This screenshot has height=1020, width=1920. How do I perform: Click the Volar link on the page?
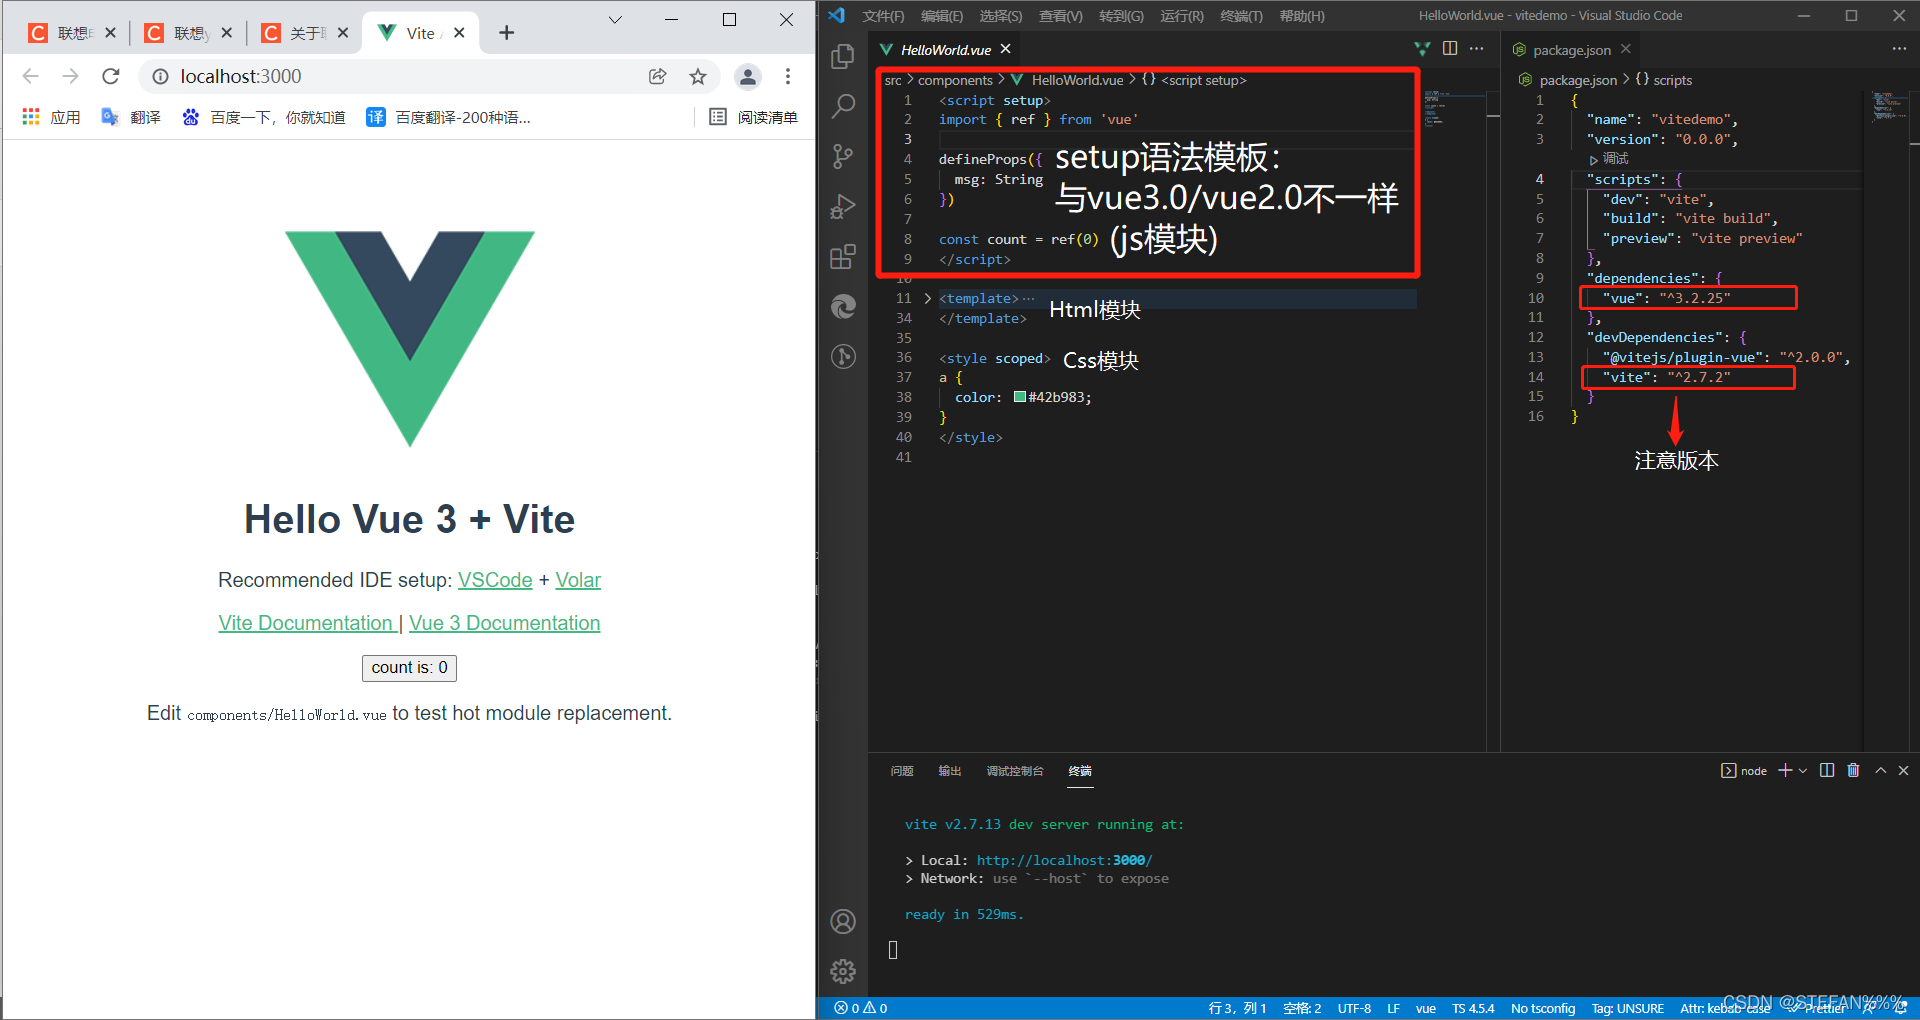point(578,580)
